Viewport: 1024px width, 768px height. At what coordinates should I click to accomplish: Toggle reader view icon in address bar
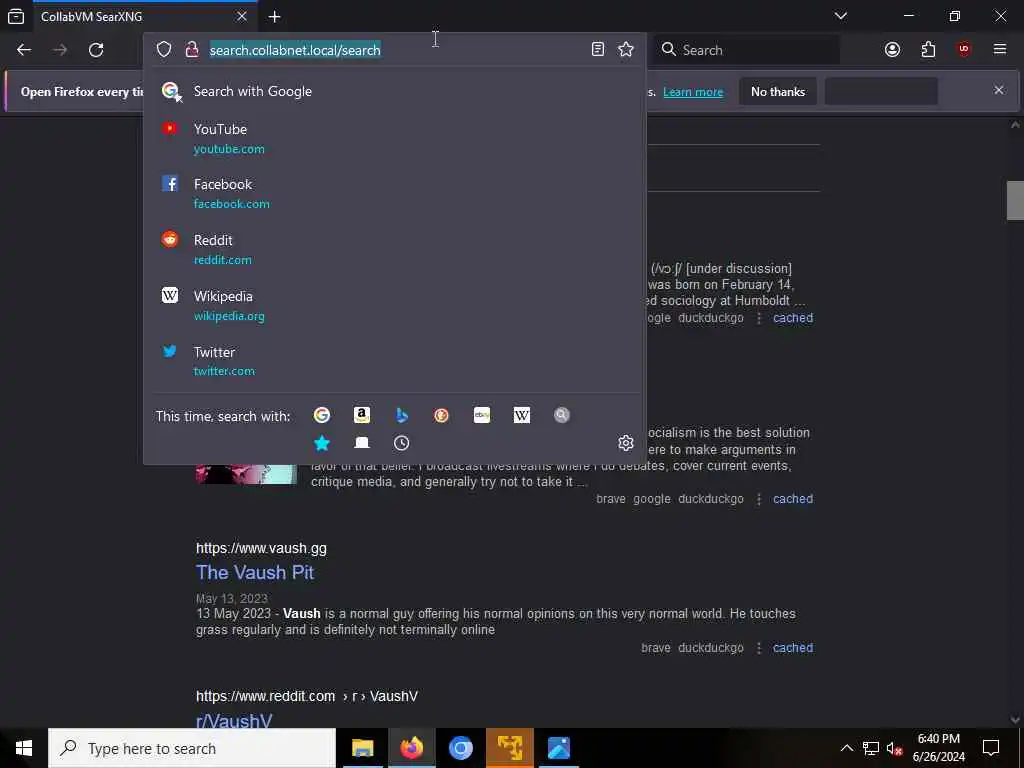click(598, 50)
